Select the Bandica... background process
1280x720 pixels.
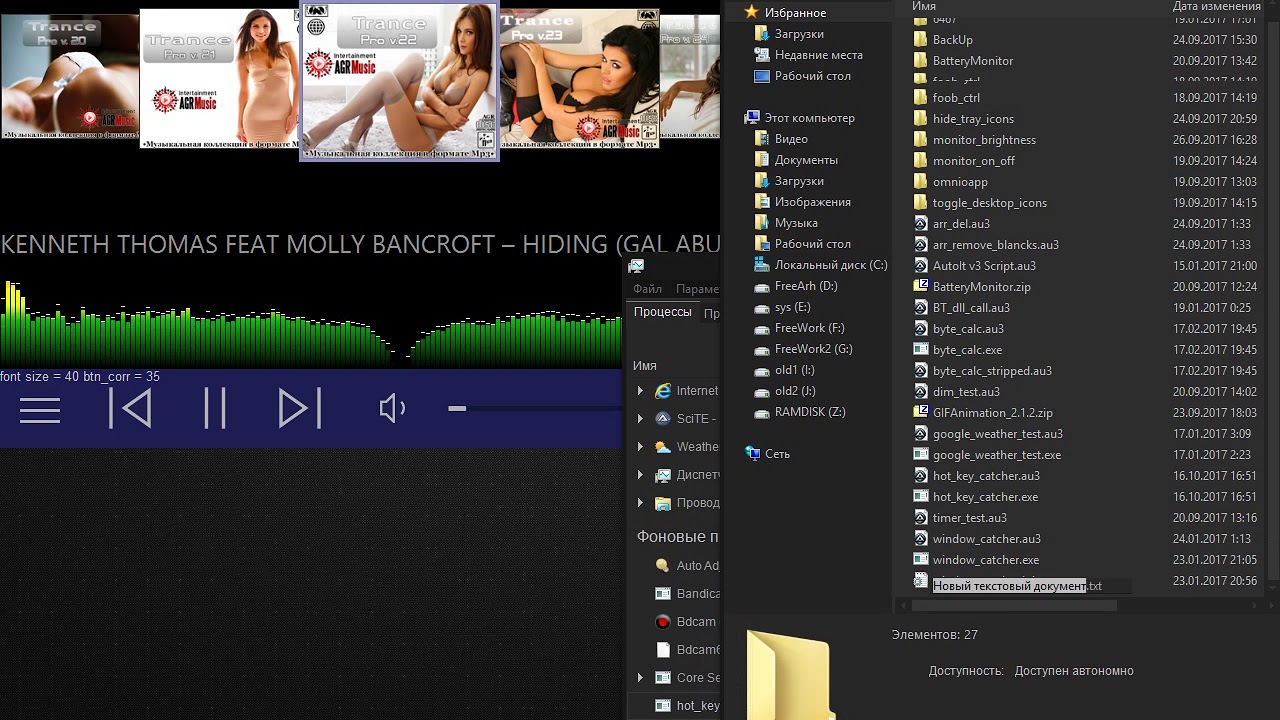tap(687, 593)
